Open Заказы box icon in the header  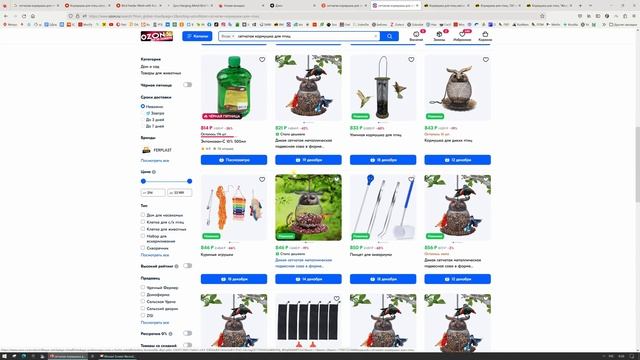pos(439,34)
